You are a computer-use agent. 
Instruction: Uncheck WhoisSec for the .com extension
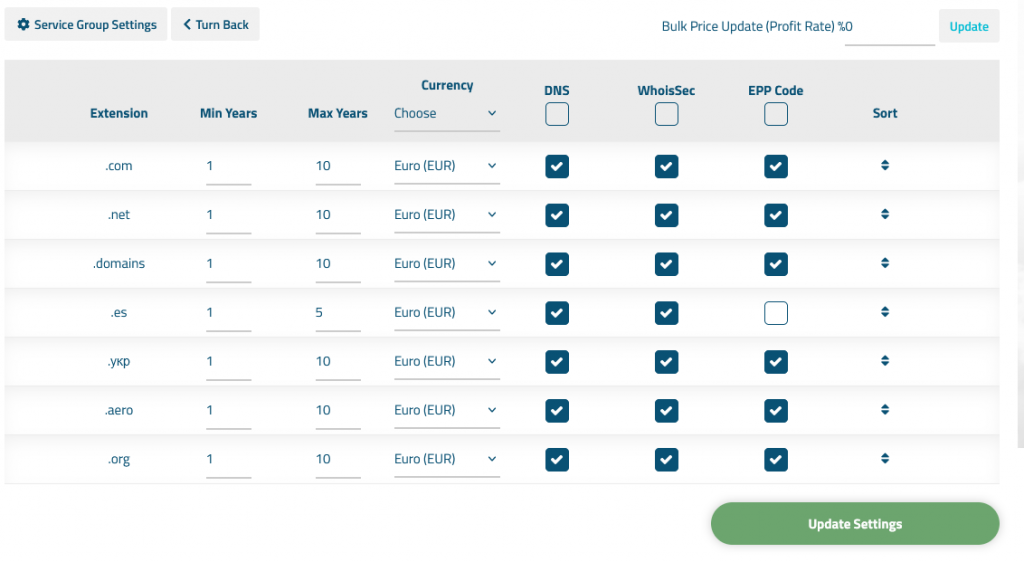click(666, 167)
